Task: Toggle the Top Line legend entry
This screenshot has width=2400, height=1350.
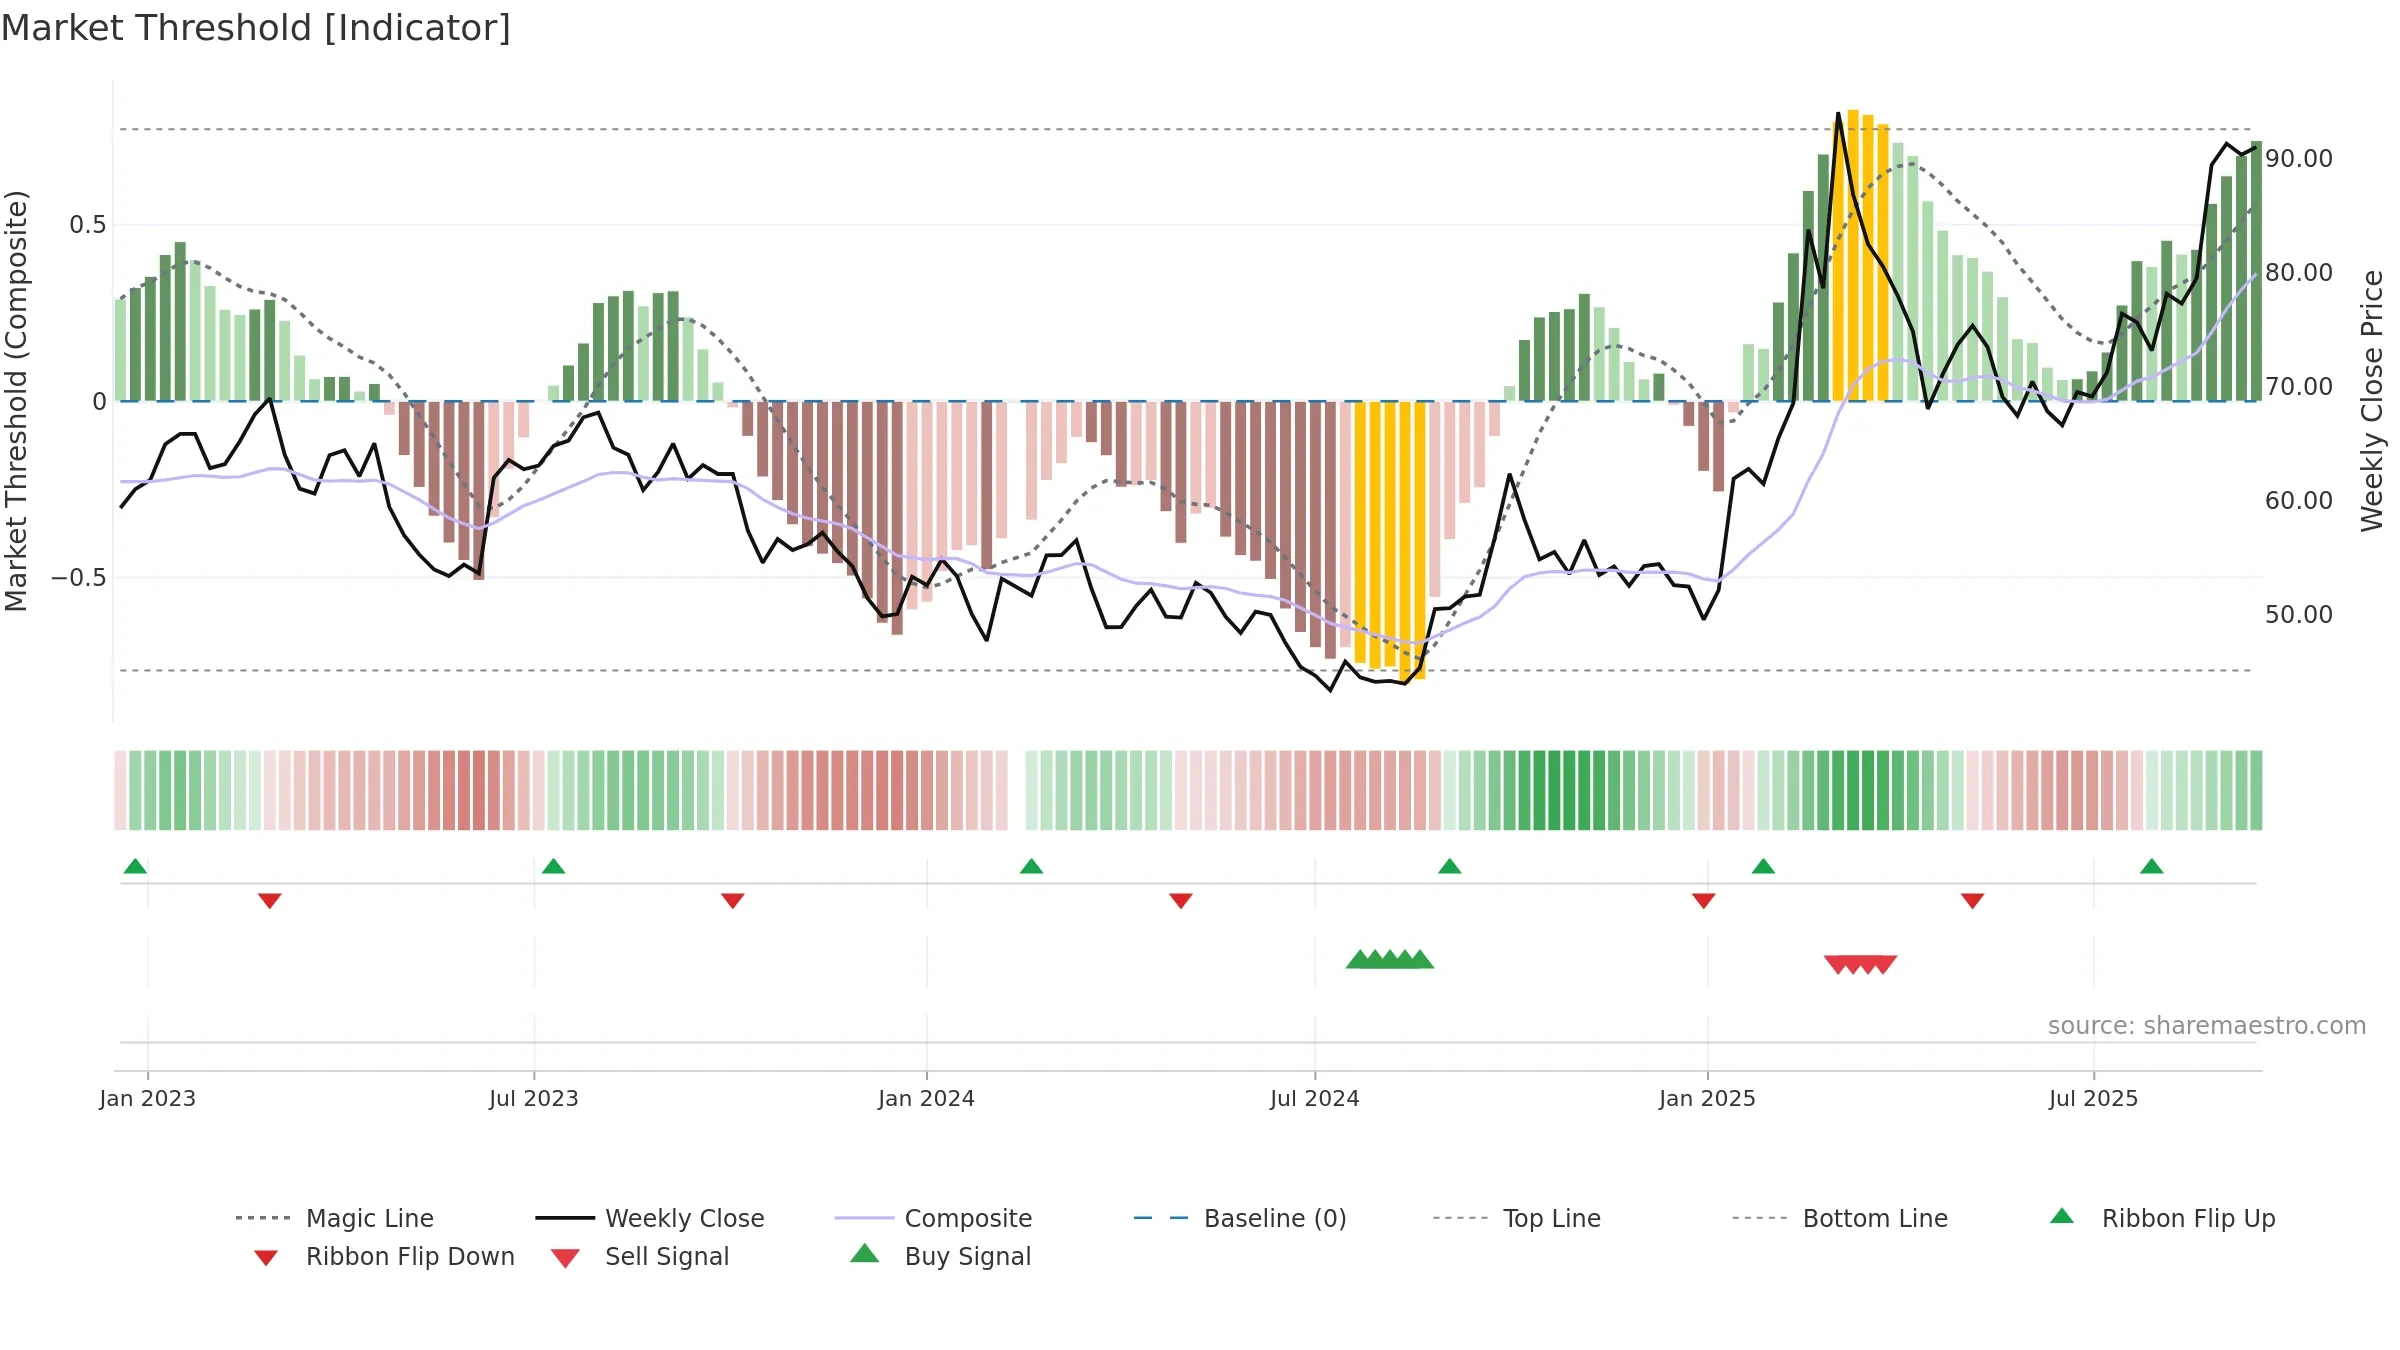Action: coord(1517,1218)
